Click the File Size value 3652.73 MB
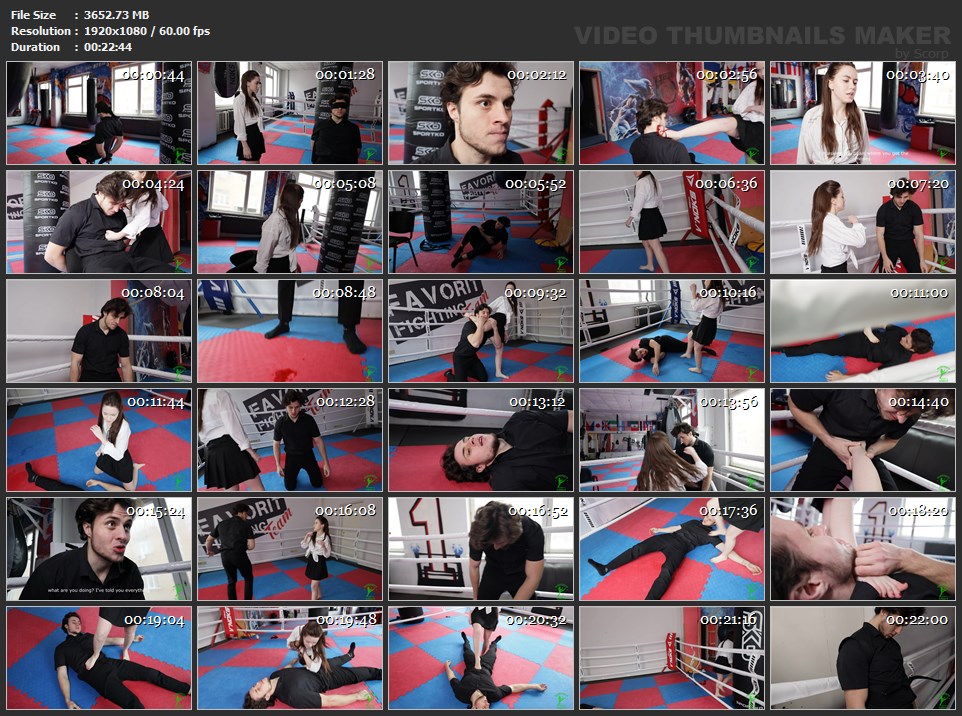Image resolution: width=962 pixels, height=716 pixels. pos(116,15)
